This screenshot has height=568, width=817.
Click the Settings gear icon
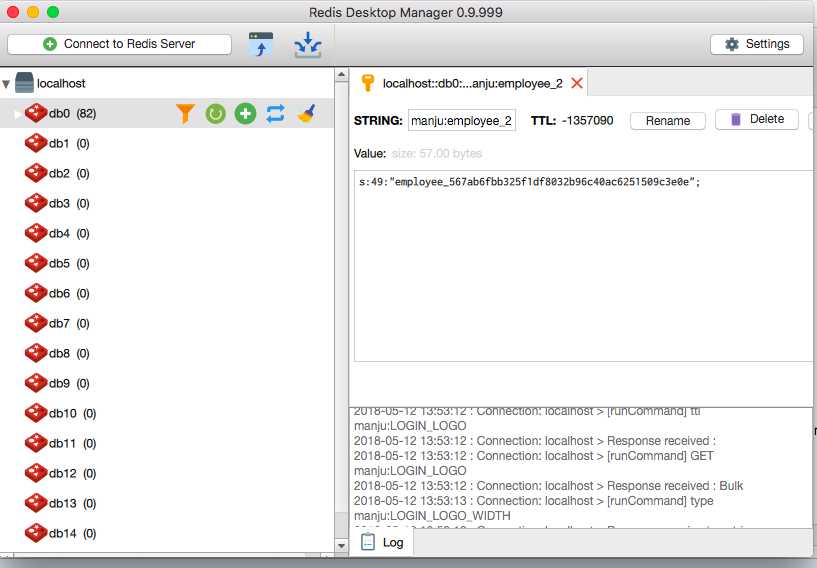point(732,44)
